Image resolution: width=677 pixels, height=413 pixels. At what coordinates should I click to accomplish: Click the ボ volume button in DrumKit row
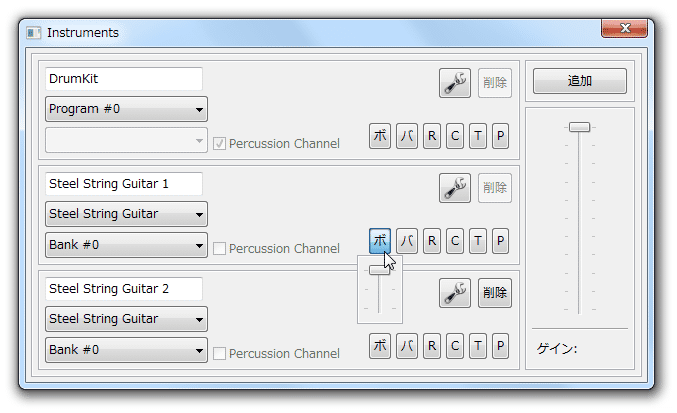coord(380,136)
